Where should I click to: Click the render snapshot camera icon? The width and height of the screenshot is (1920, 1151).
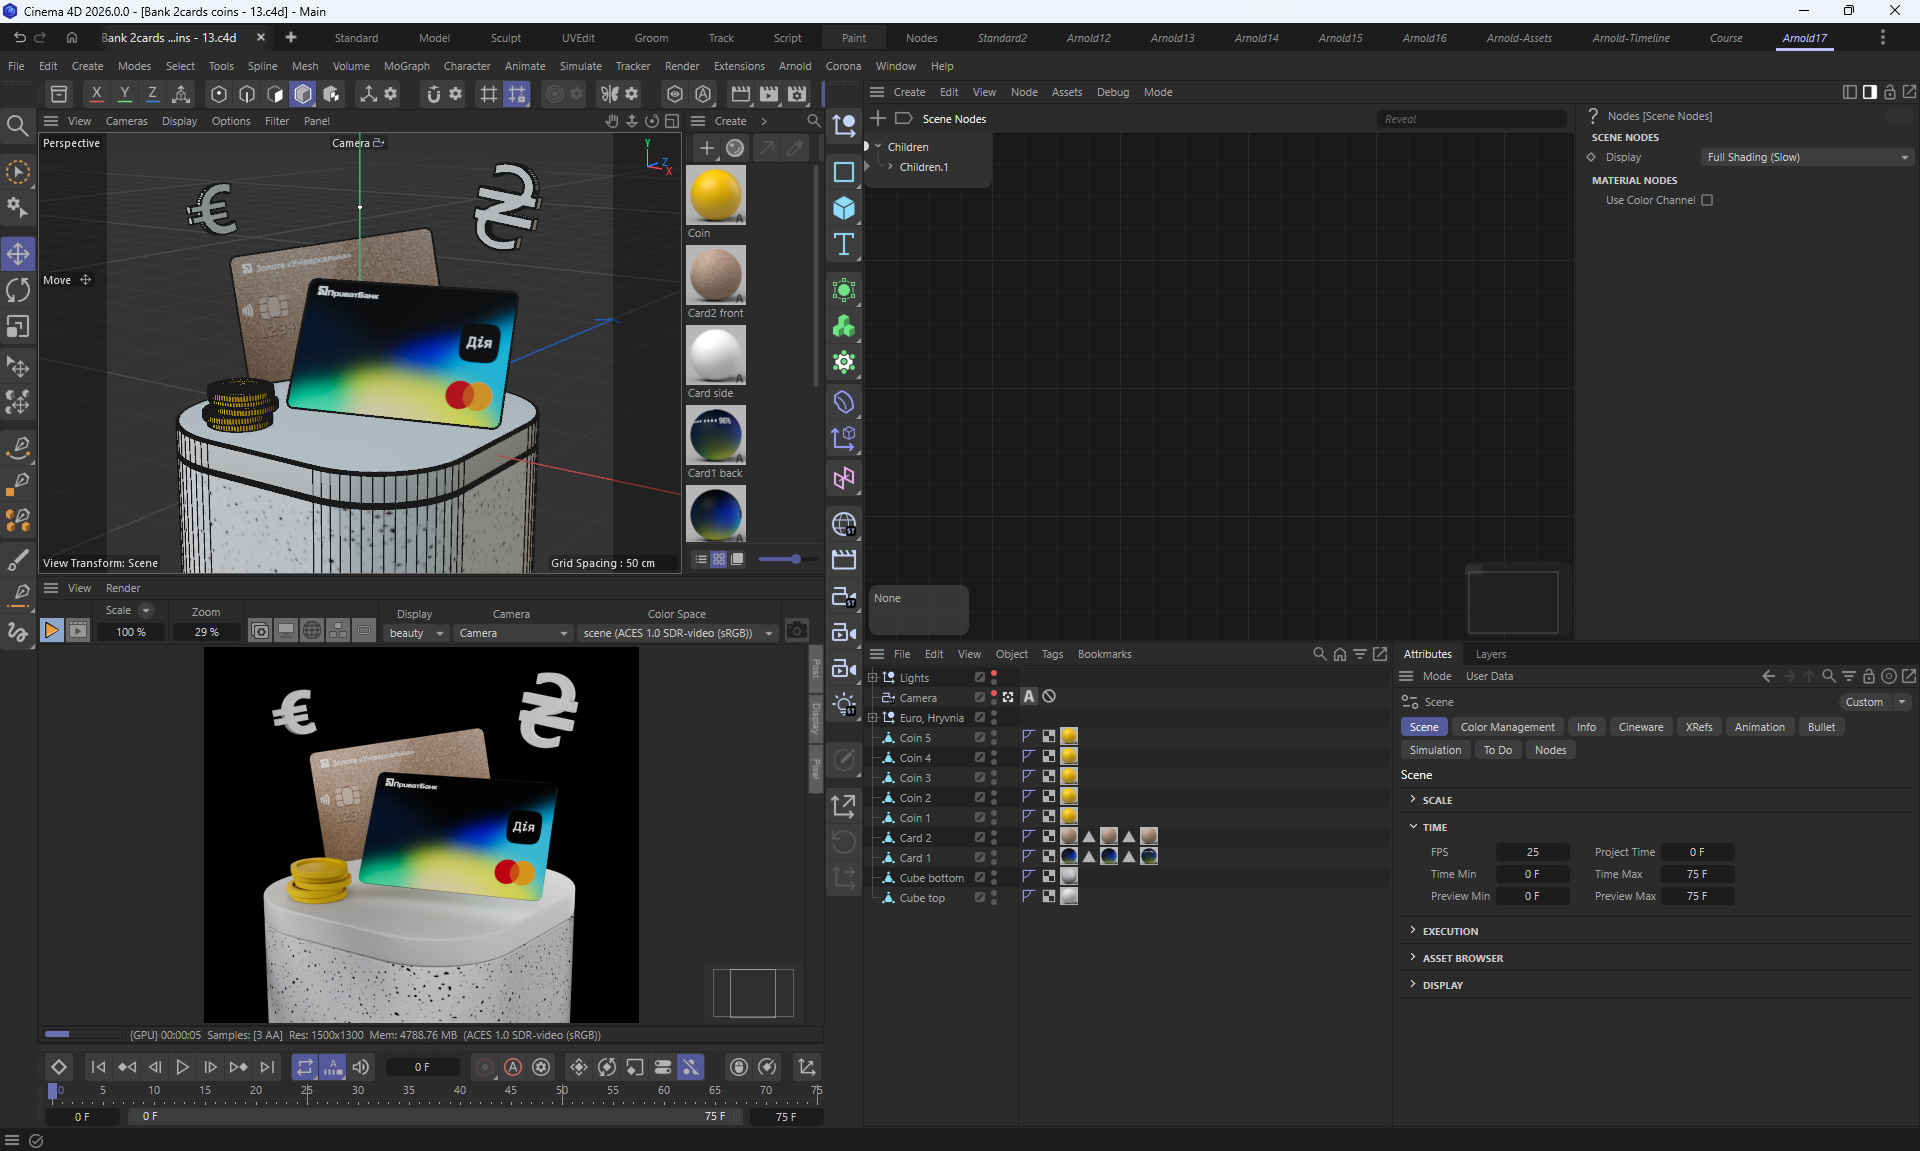click(796, 630)
